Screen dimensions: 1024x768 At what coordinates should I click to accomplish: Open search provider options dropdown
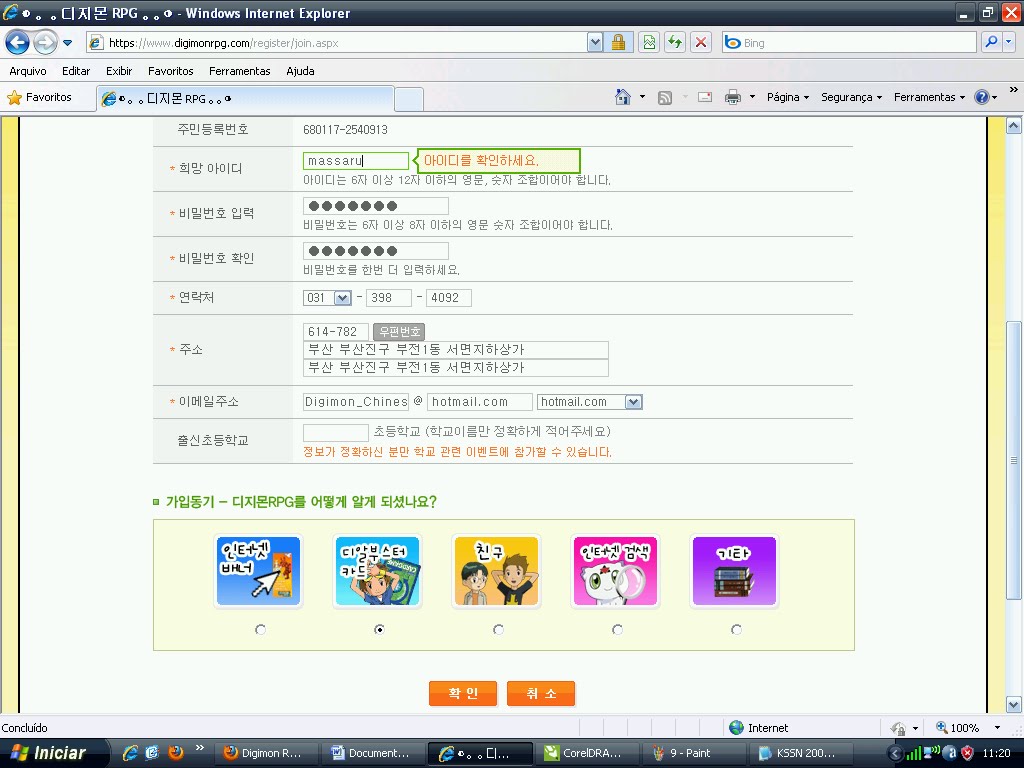[1009, 42]
